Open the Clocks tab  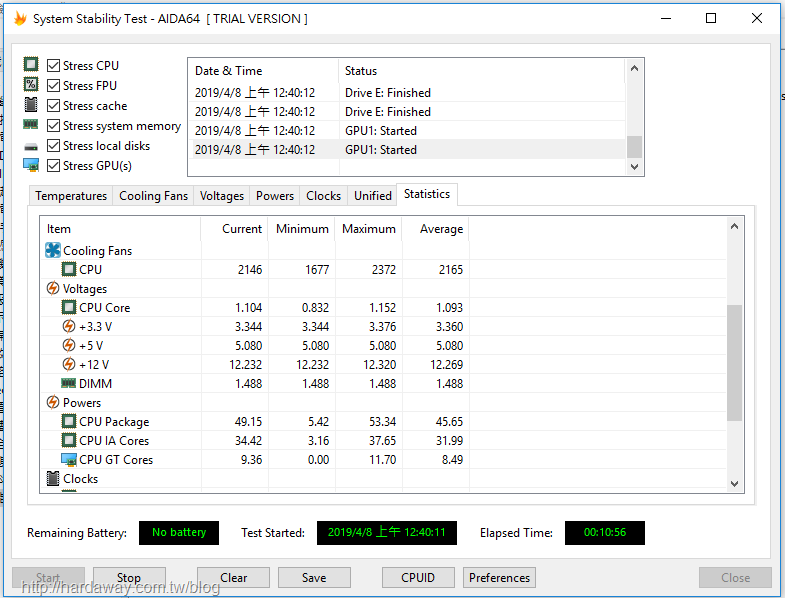coord(323,196)
